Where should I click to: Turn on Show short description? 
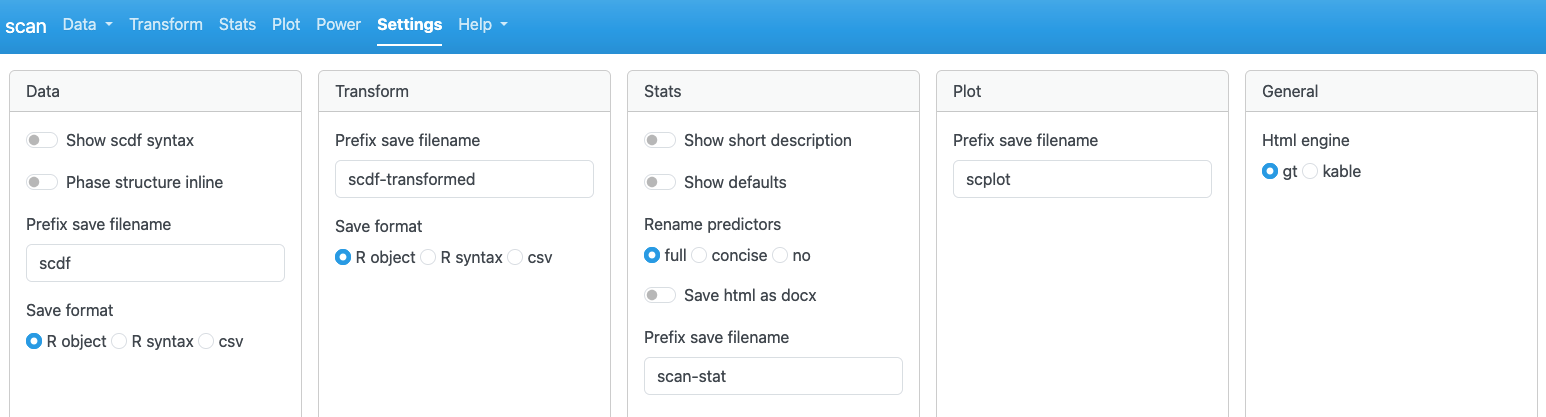(660, 140)
